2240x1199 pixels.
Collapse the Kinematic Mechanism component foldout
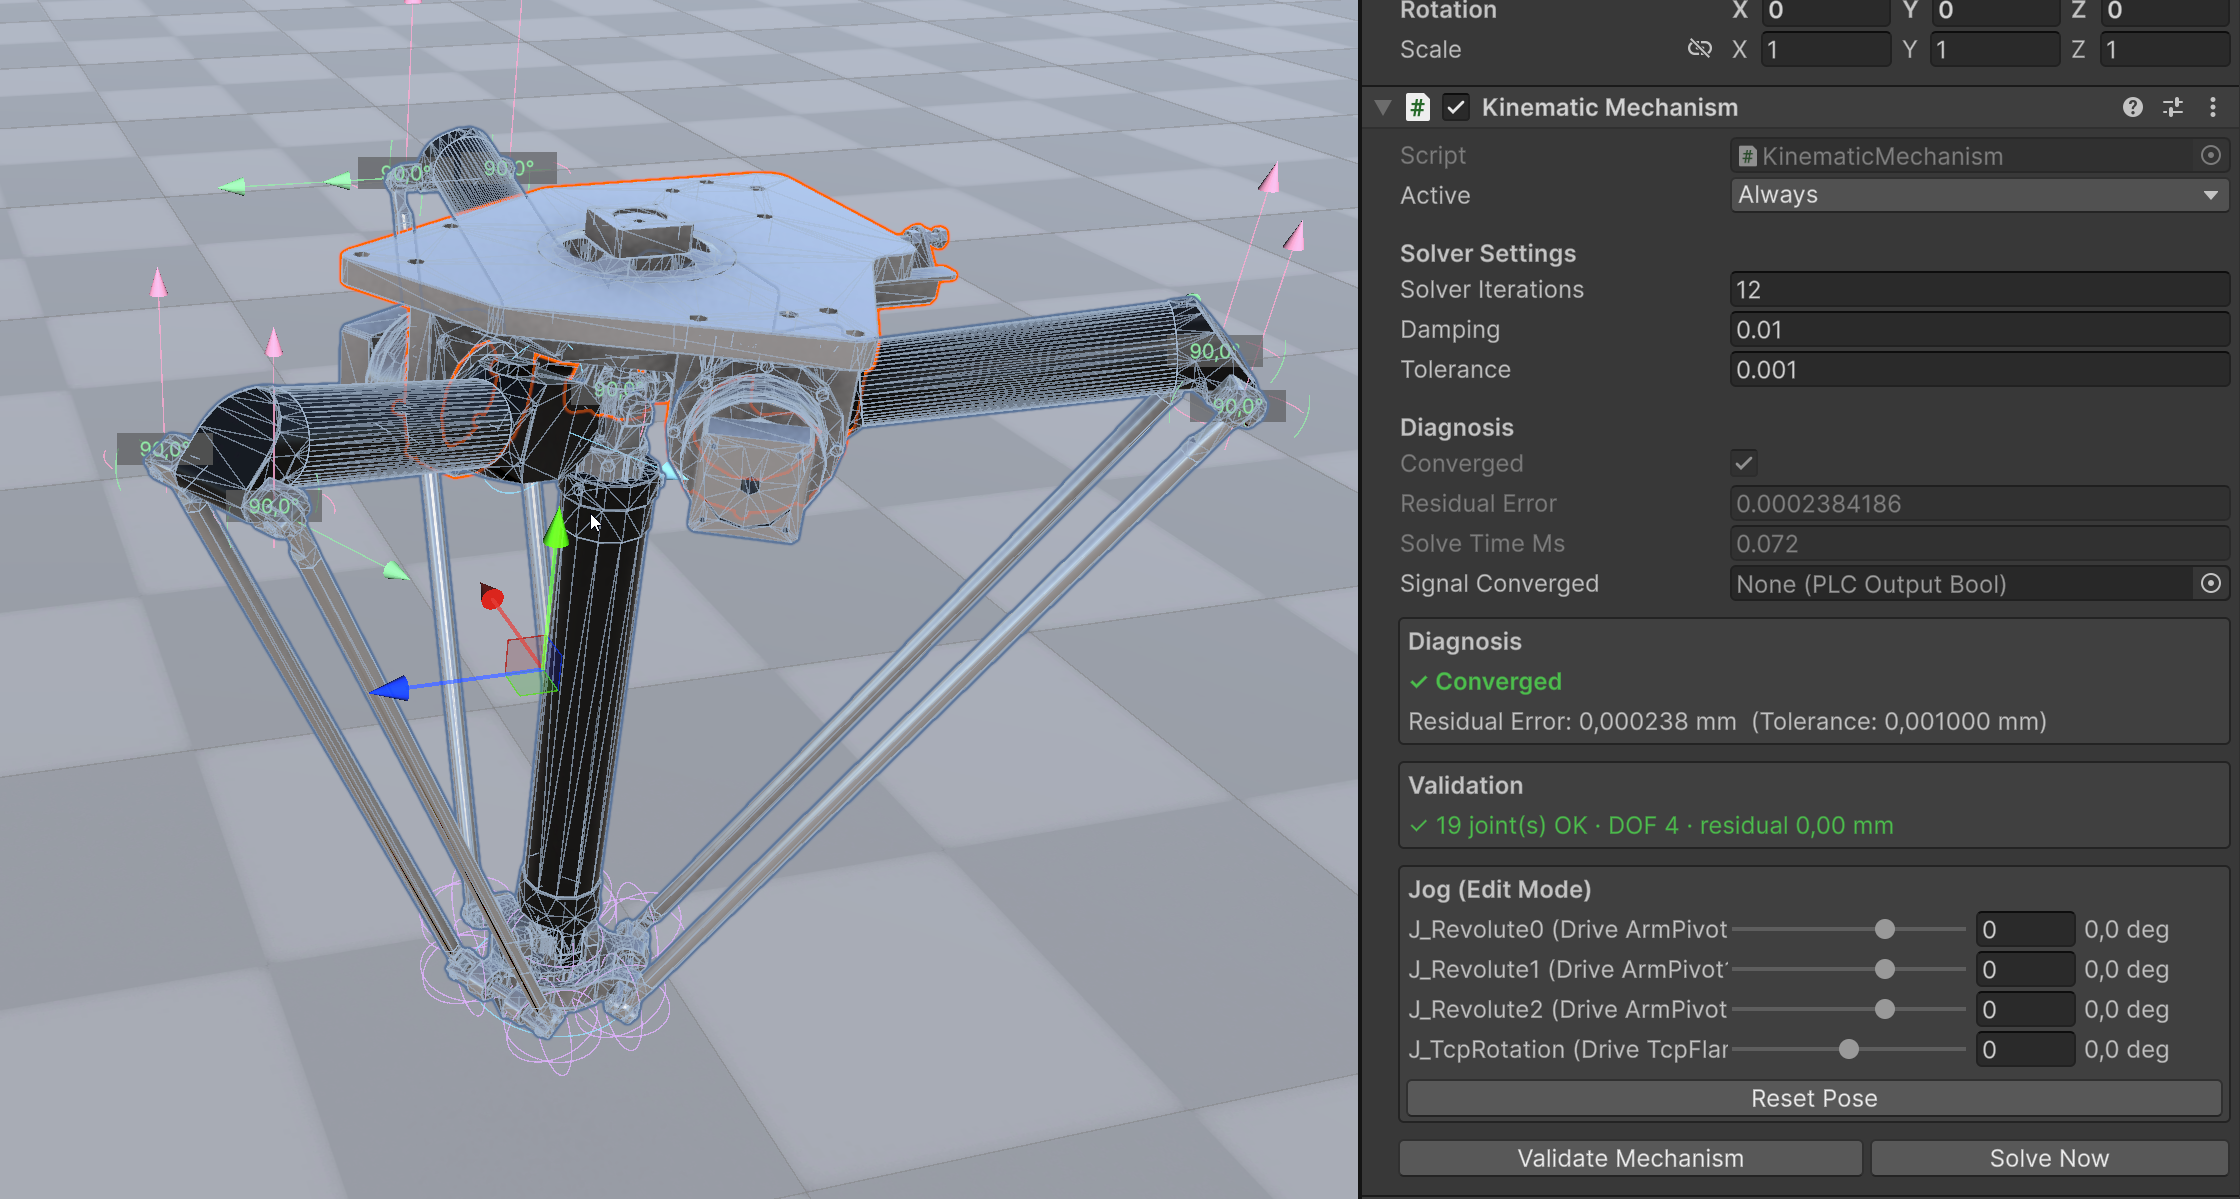(x=1383, y=107)
